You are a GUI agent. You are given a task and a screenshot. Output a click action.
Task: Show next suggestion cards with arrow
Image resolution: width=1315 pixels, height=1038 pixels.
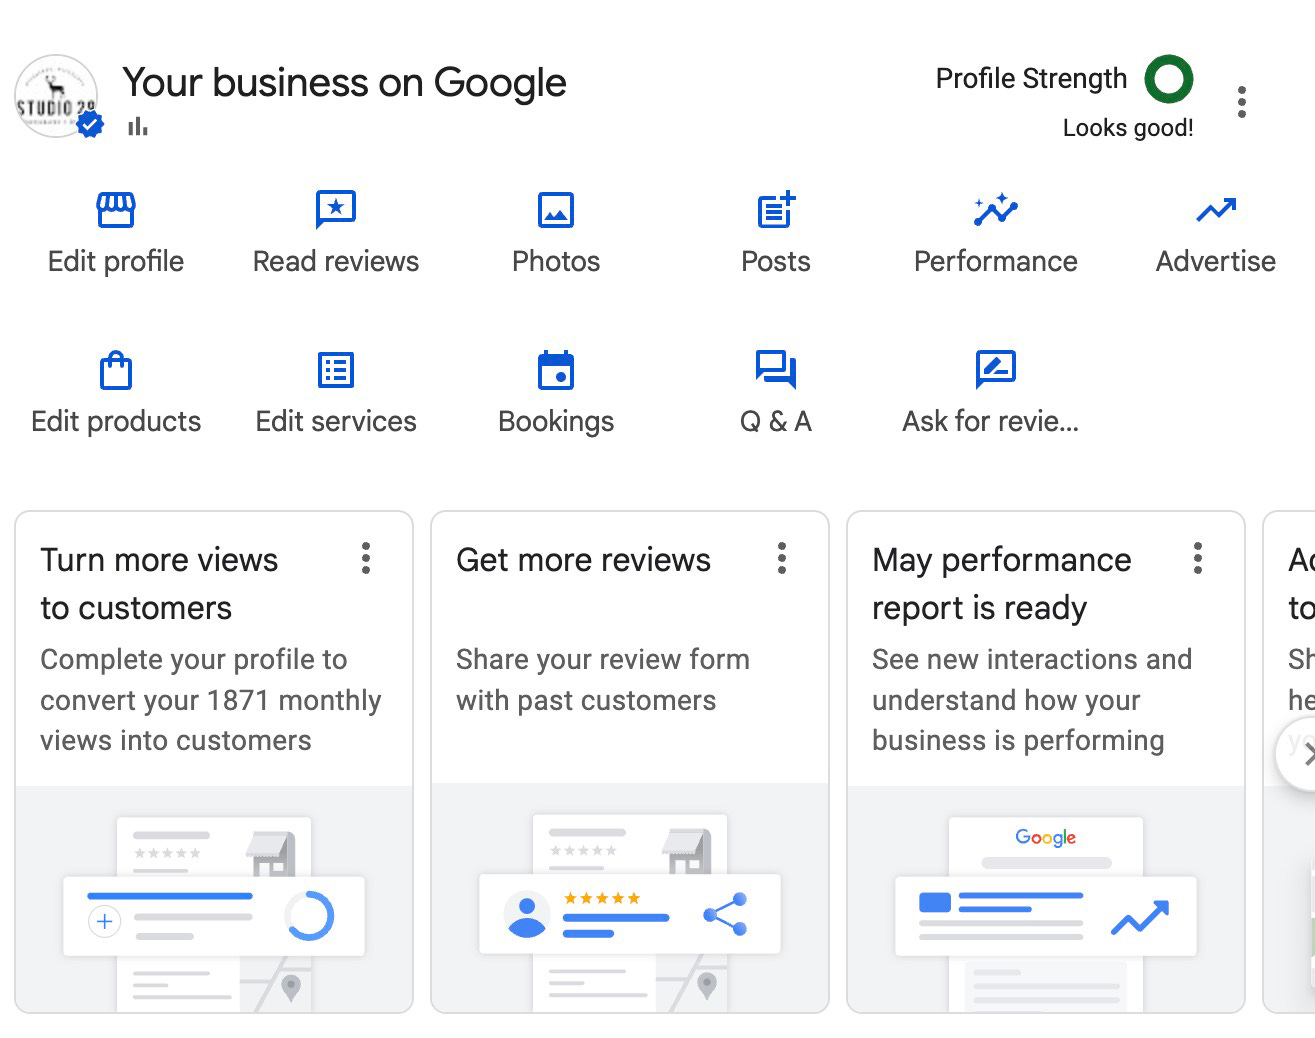tap(1298, 756)
